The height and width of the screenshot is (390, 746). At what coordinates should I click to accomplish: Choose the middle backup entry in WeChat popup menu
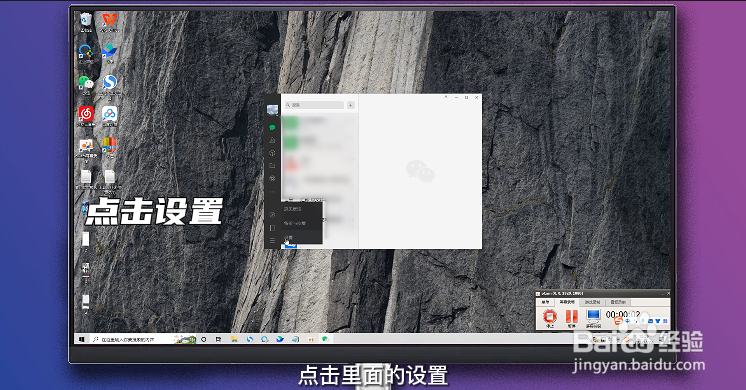pyautogui.click(x=302, y=223)
